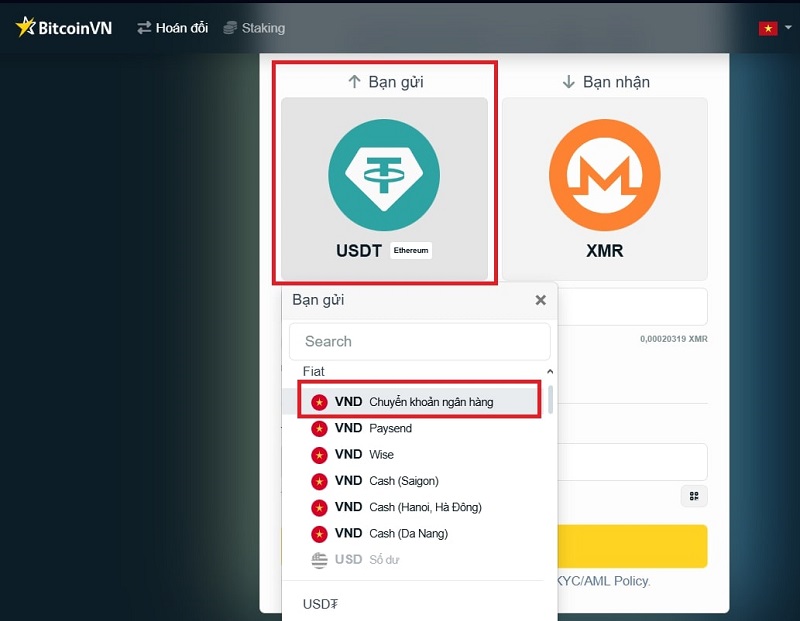800x621 pixels.
Task: Click the Hoán đổi swap arrows icon
Action: pyautogui.click(x=144, y=28)
